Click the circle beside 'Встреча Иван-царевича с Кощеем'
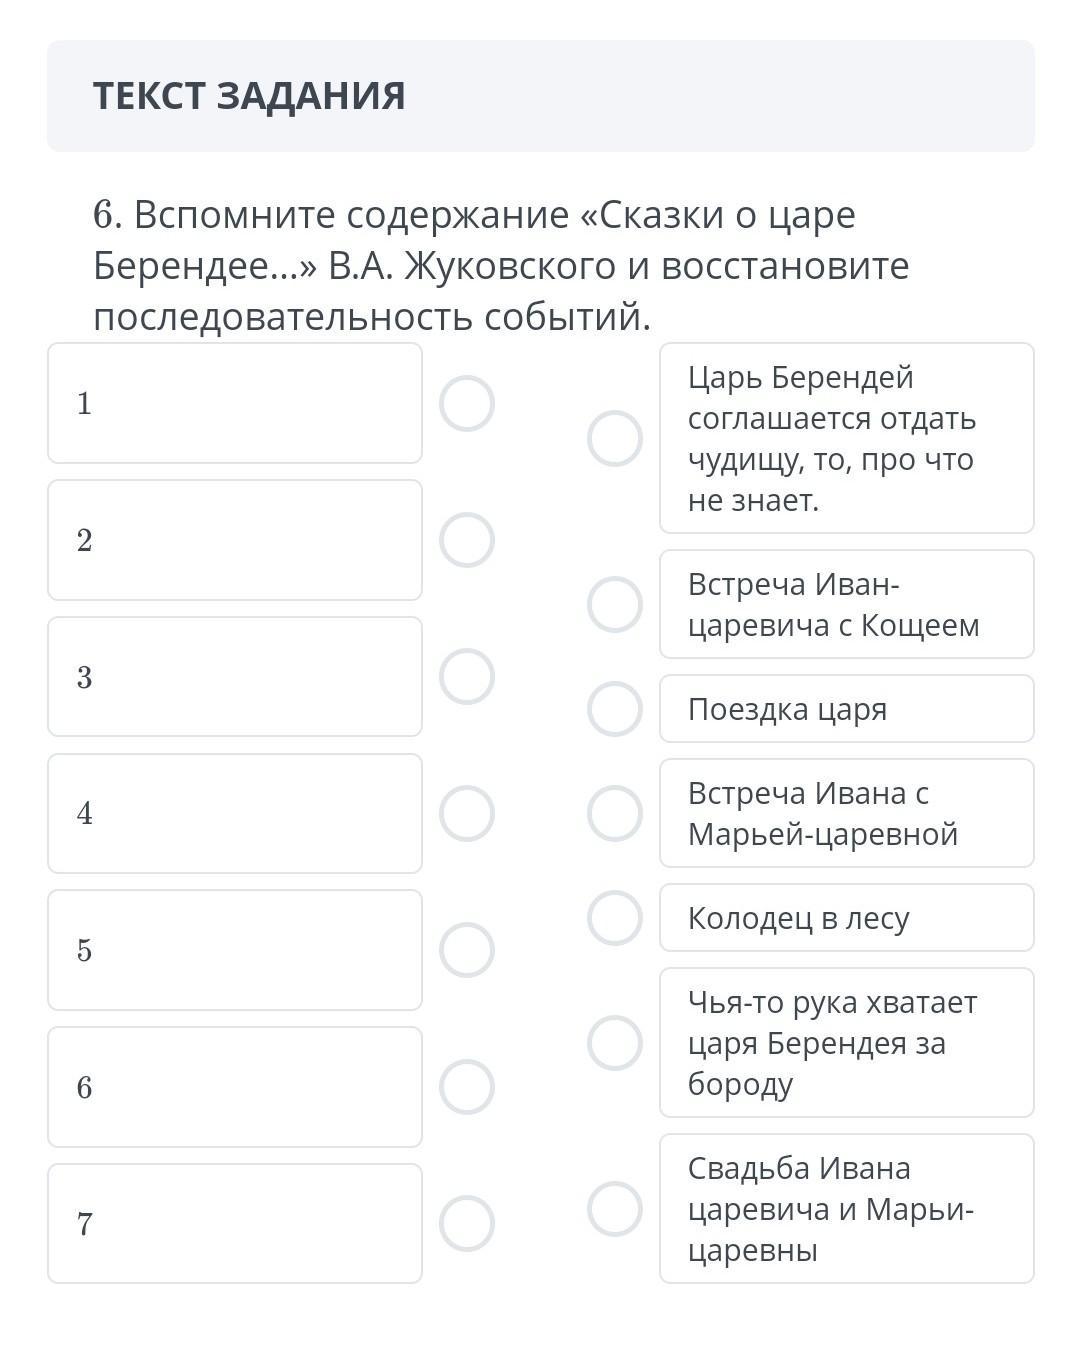The height and width of the screenshot is (1368, 1080). click(615, 604)
